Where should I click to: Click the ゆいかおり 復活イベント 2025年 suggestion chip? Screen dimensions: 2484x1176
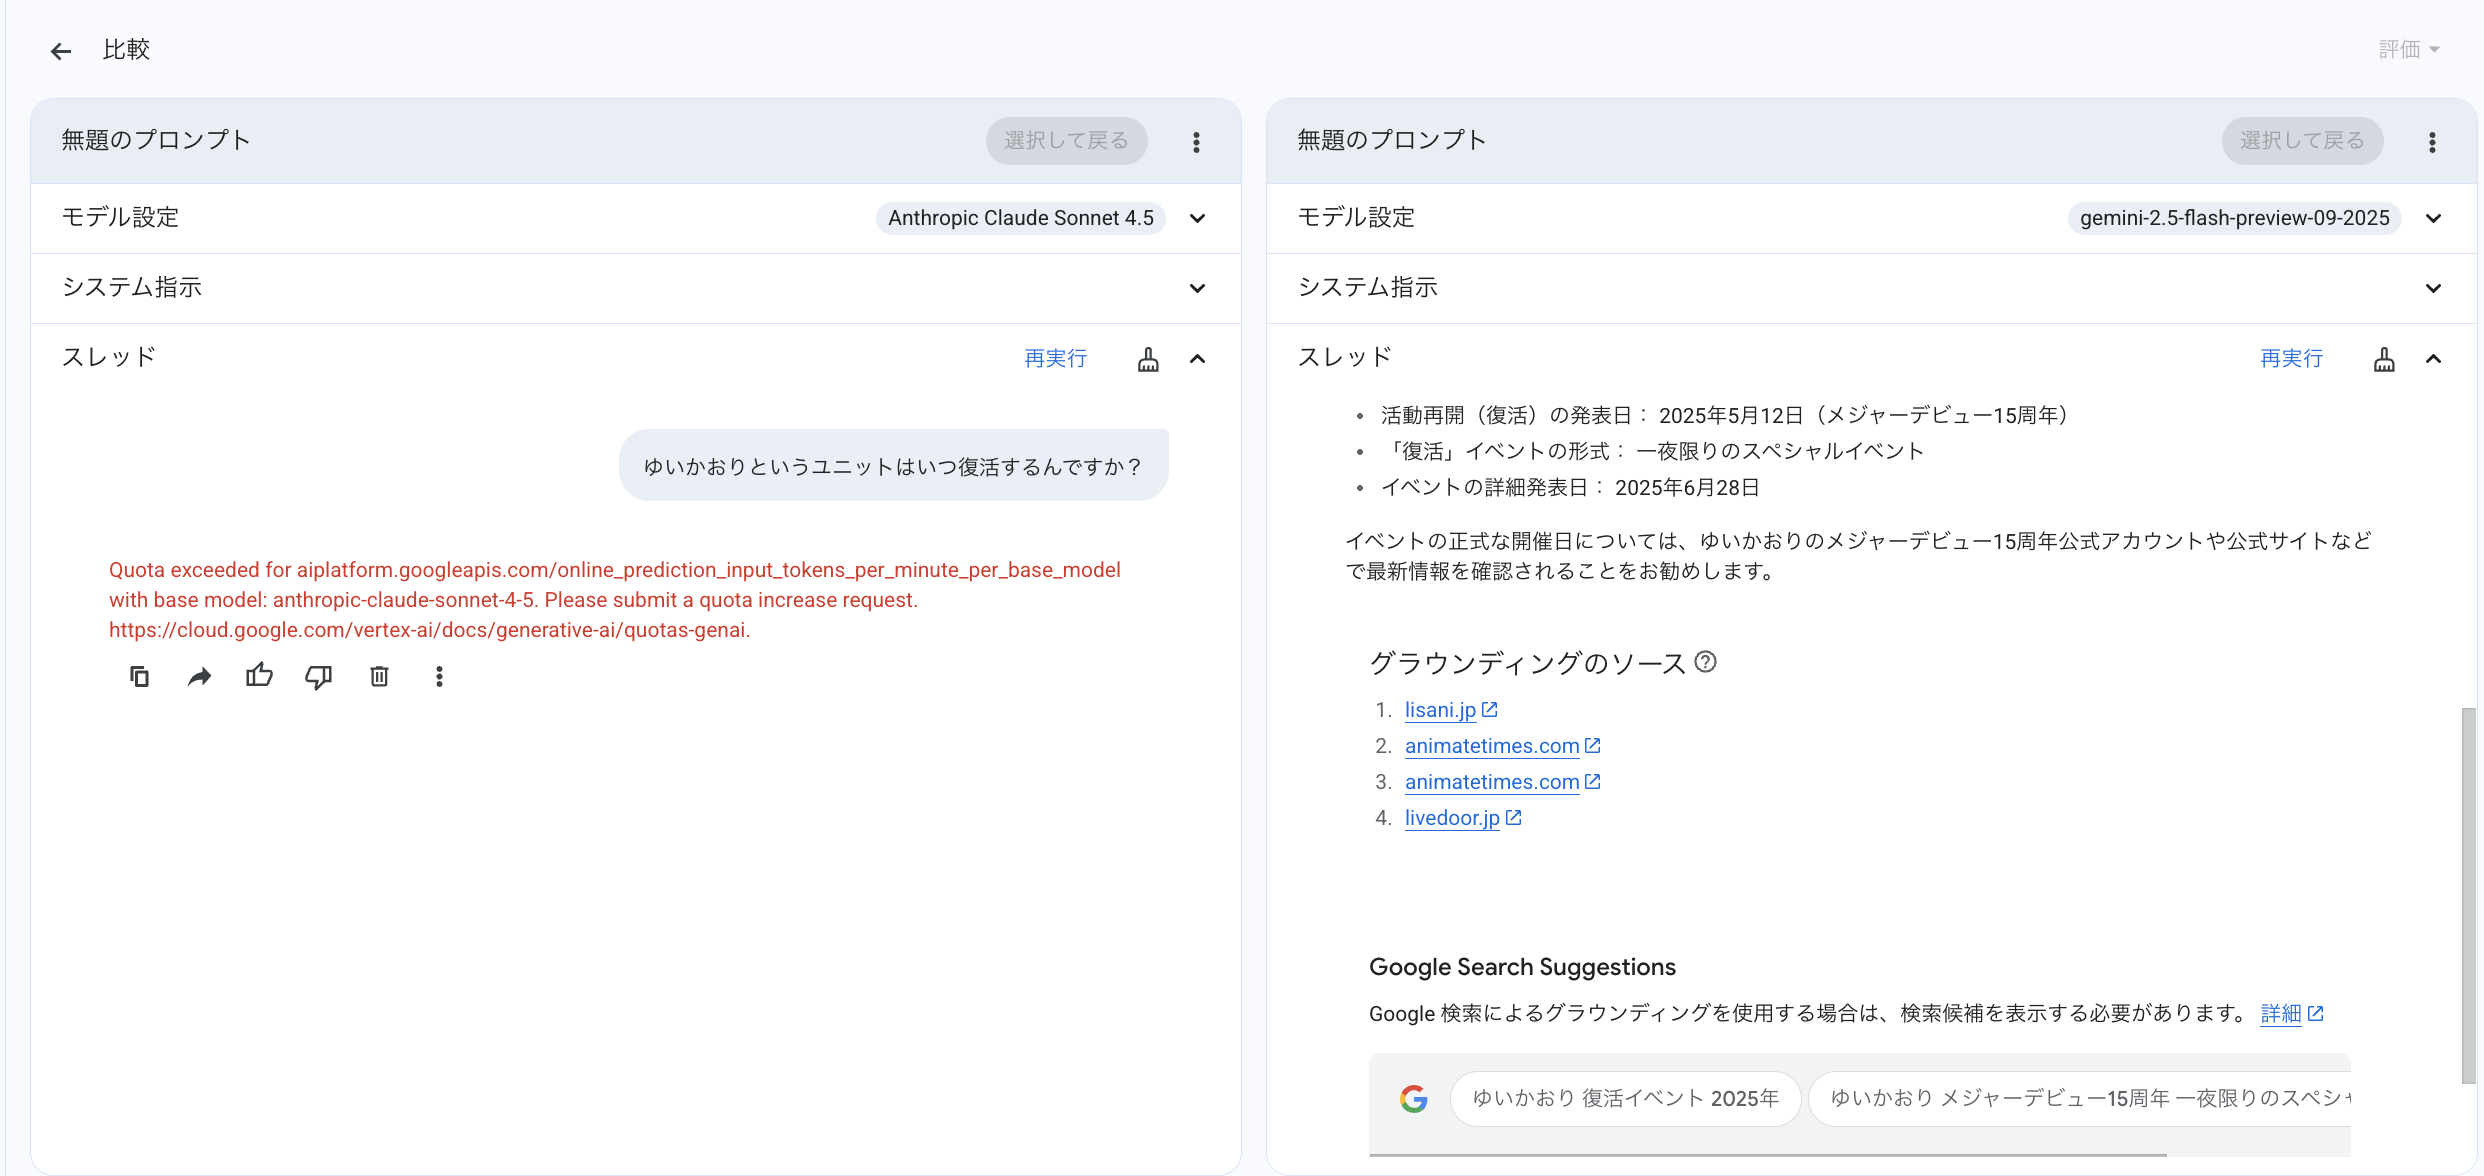(1625, 1098)
